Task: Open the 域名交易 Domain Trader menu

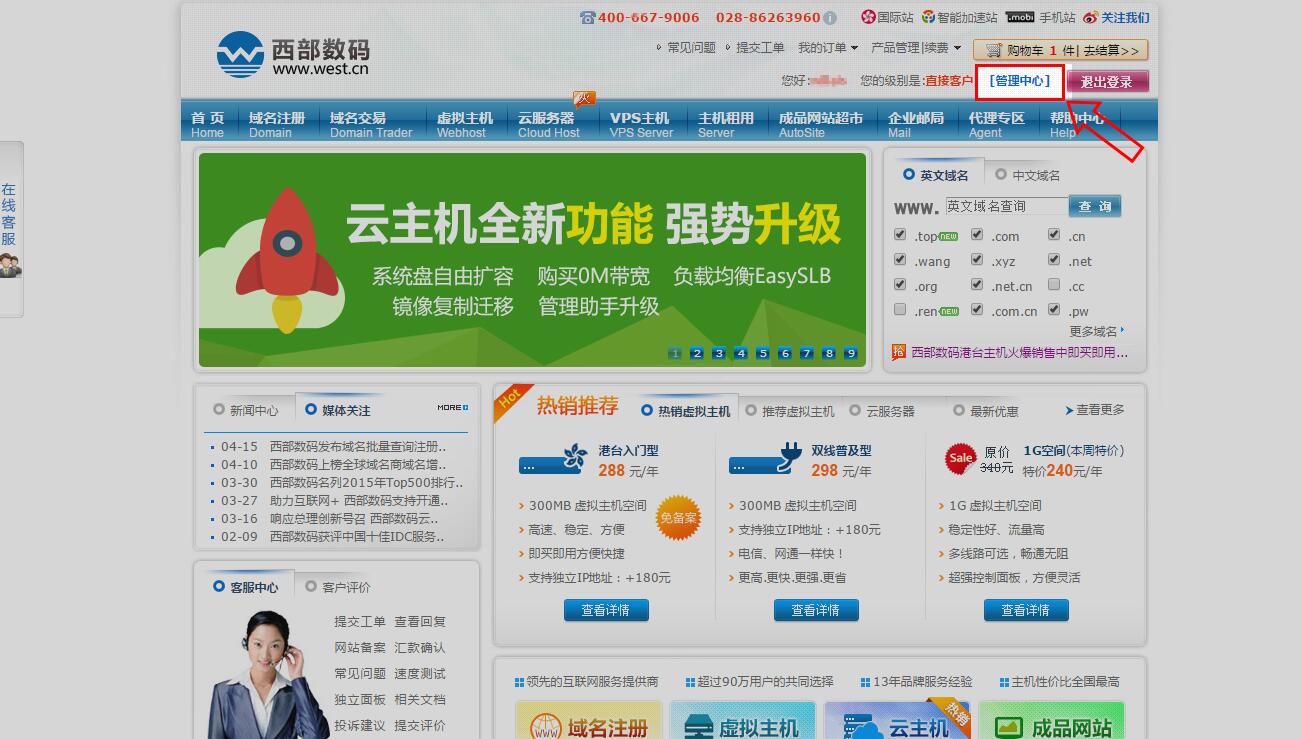Action: pyautogui.click(x=371, y=124)
